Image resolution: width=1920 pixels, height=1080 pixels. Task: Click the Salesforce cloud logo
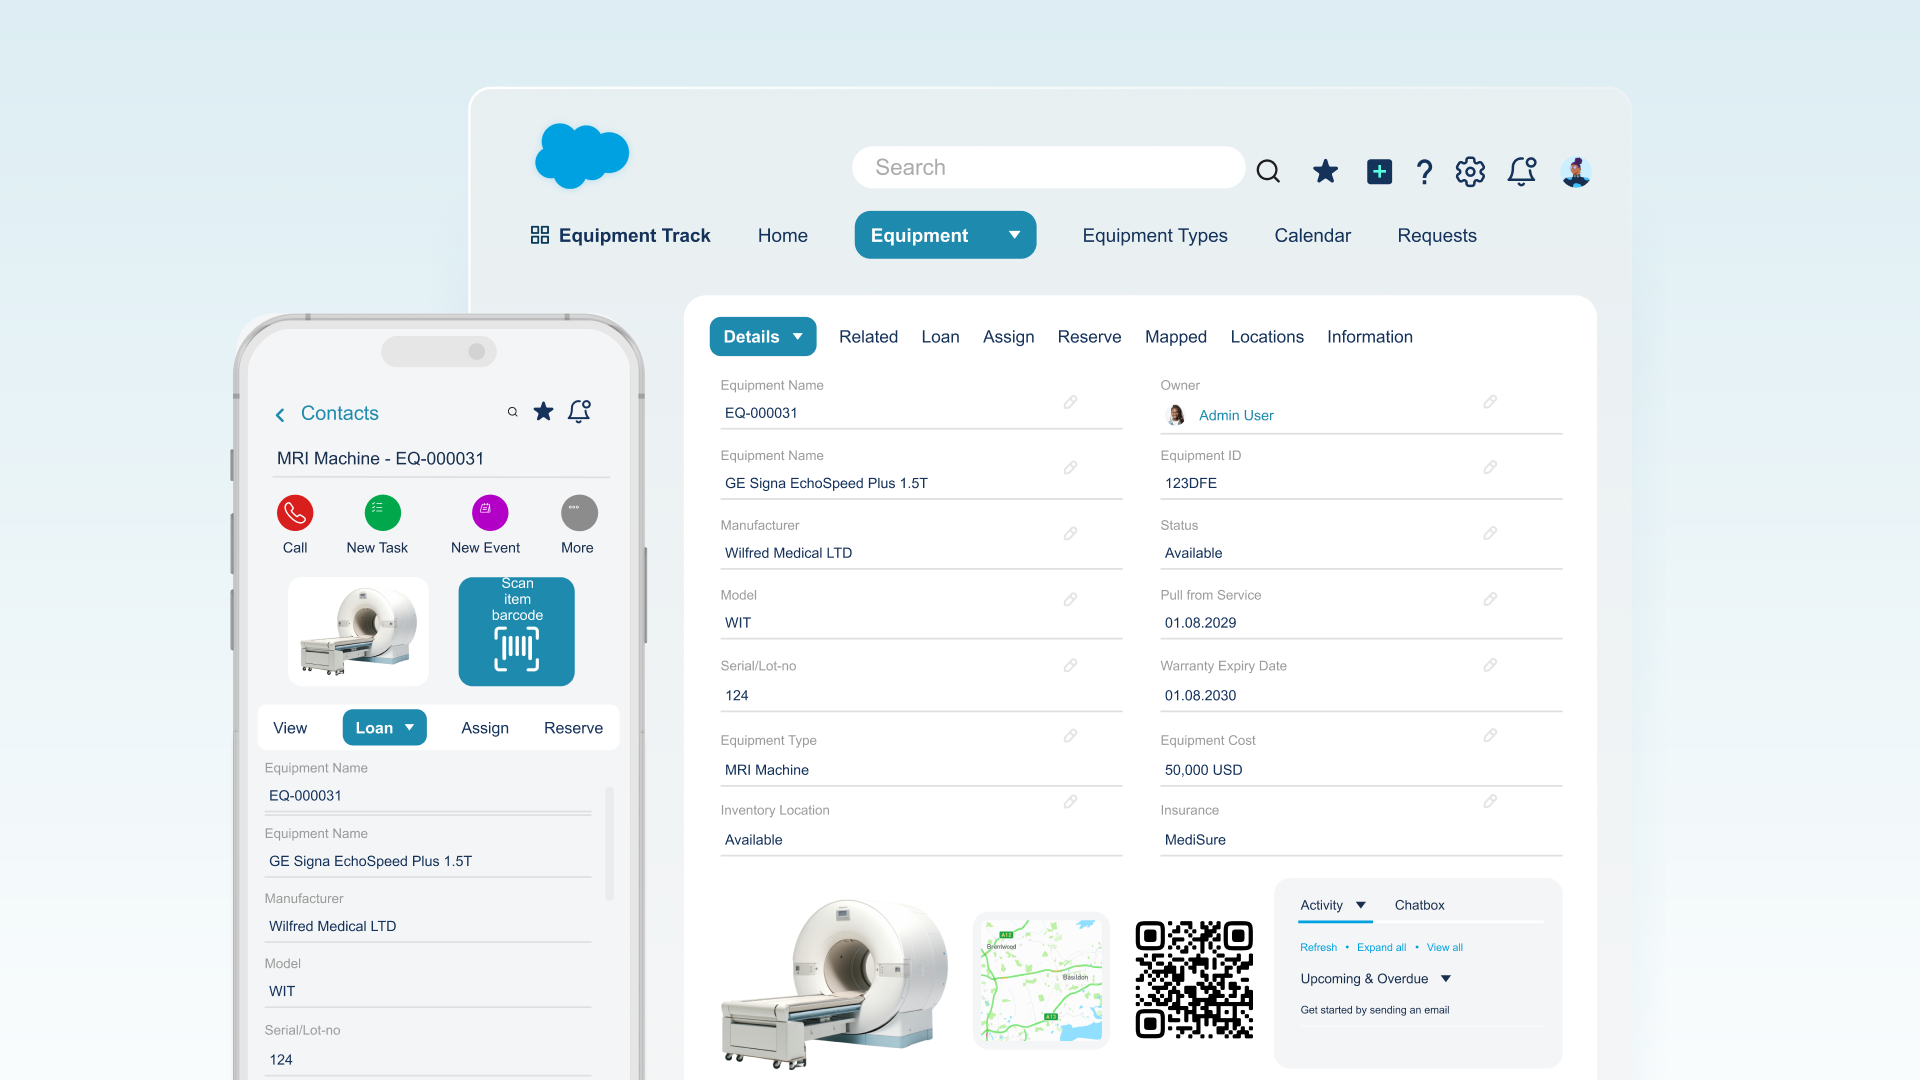[582, 156]
